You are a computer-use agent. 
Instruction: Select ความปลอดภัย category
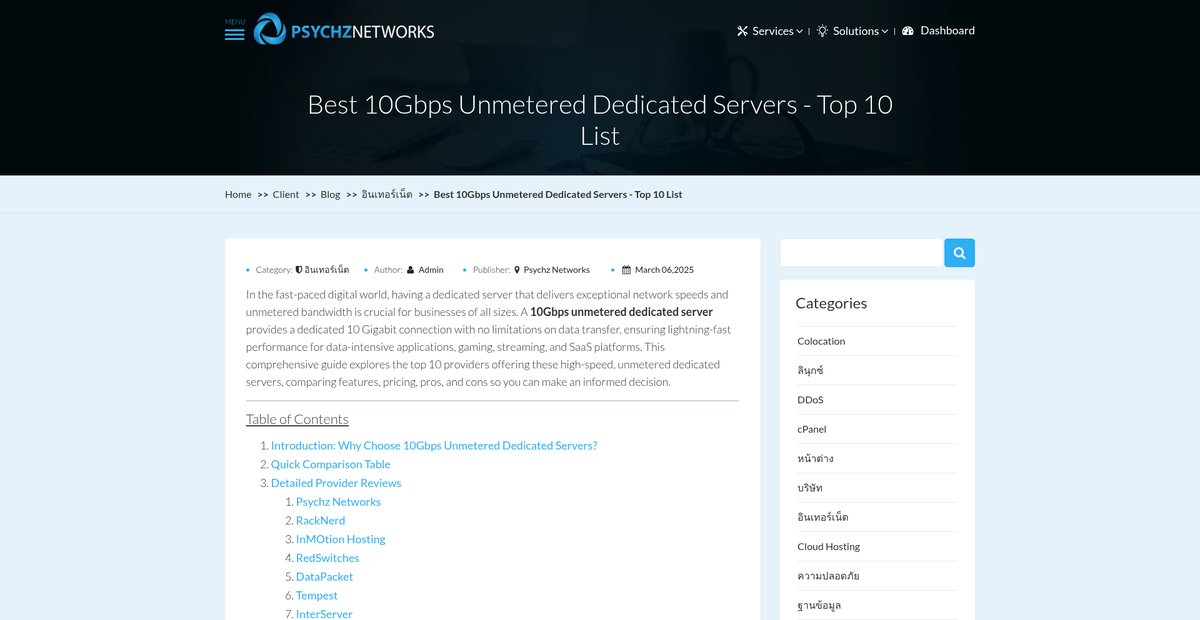828,576
